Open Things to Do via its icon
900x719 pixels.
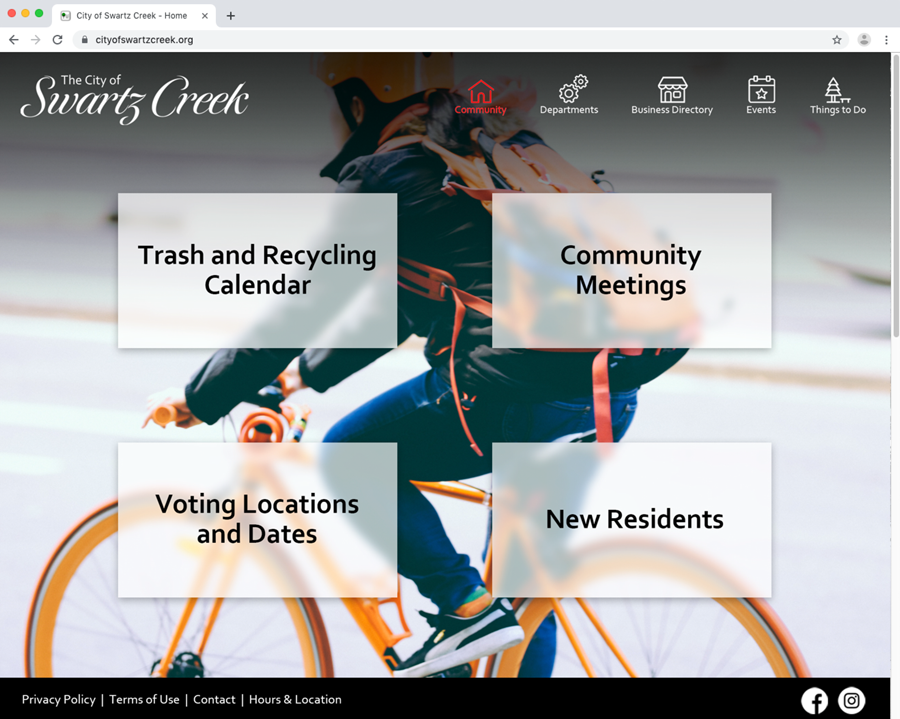pyautogui.click(x=837, y=87)
